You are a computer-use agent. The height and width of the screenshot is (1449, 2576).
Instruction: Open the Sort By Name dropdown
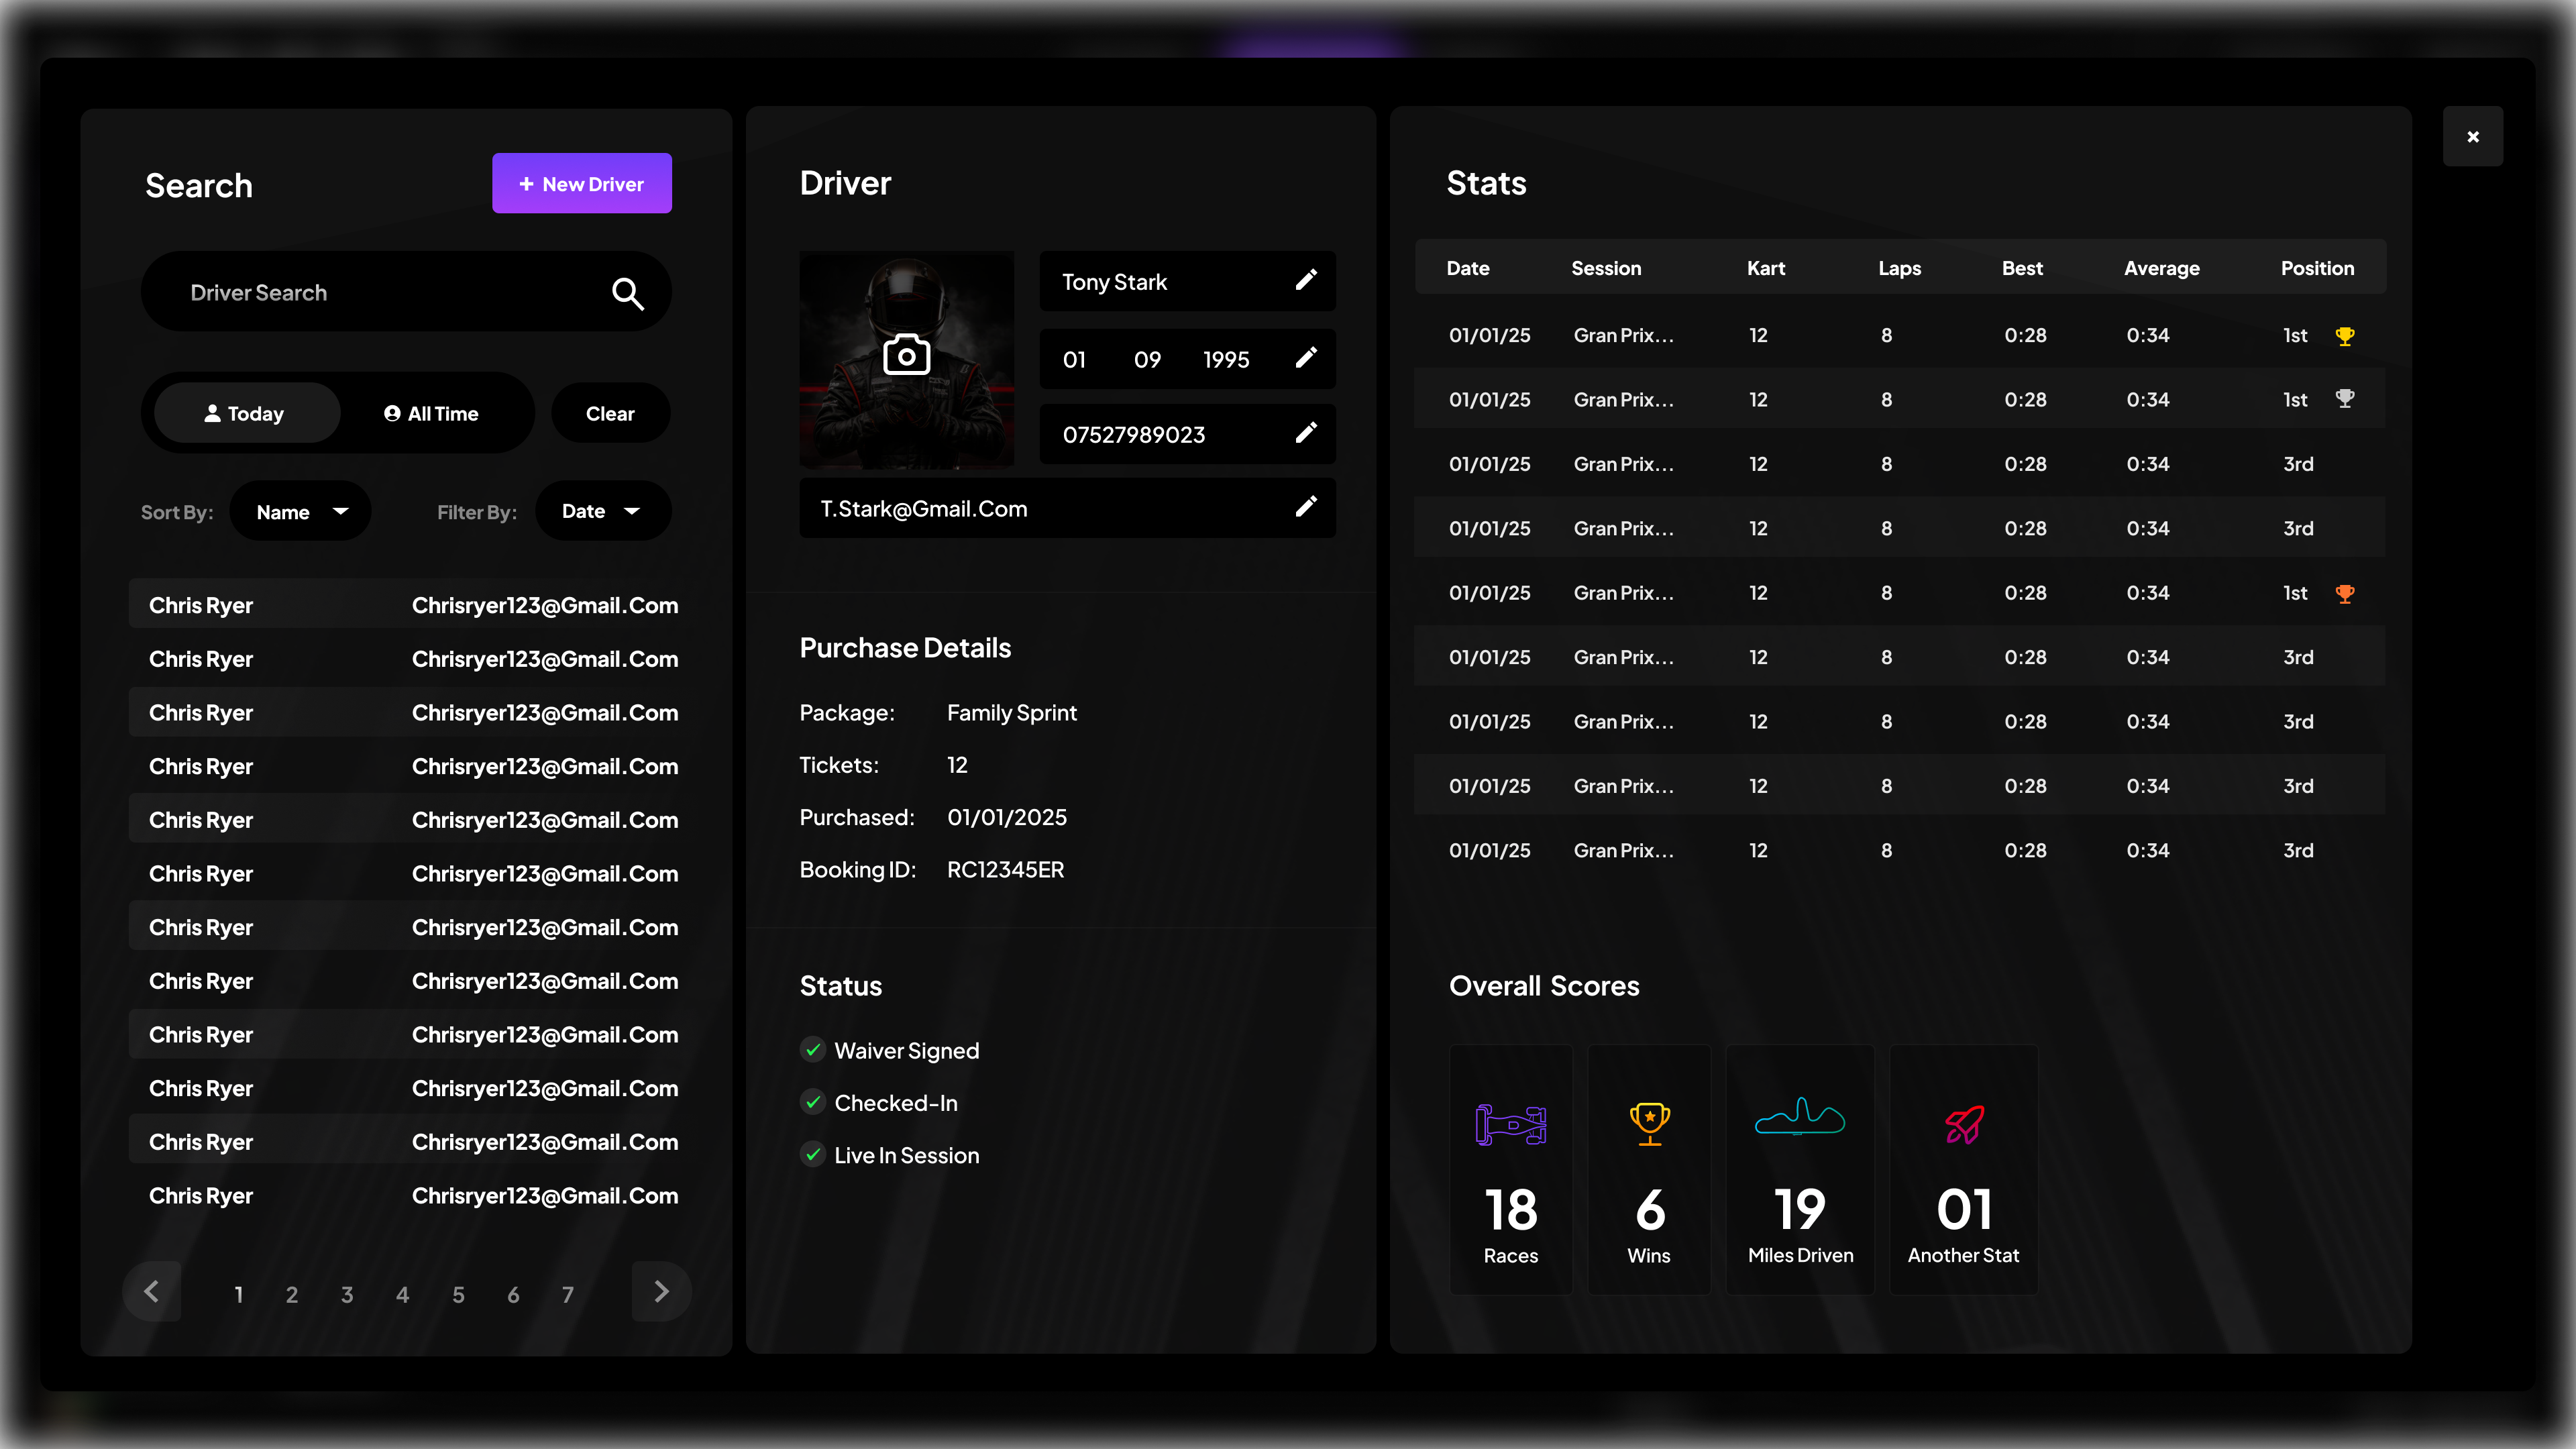[x=300, y=511]
